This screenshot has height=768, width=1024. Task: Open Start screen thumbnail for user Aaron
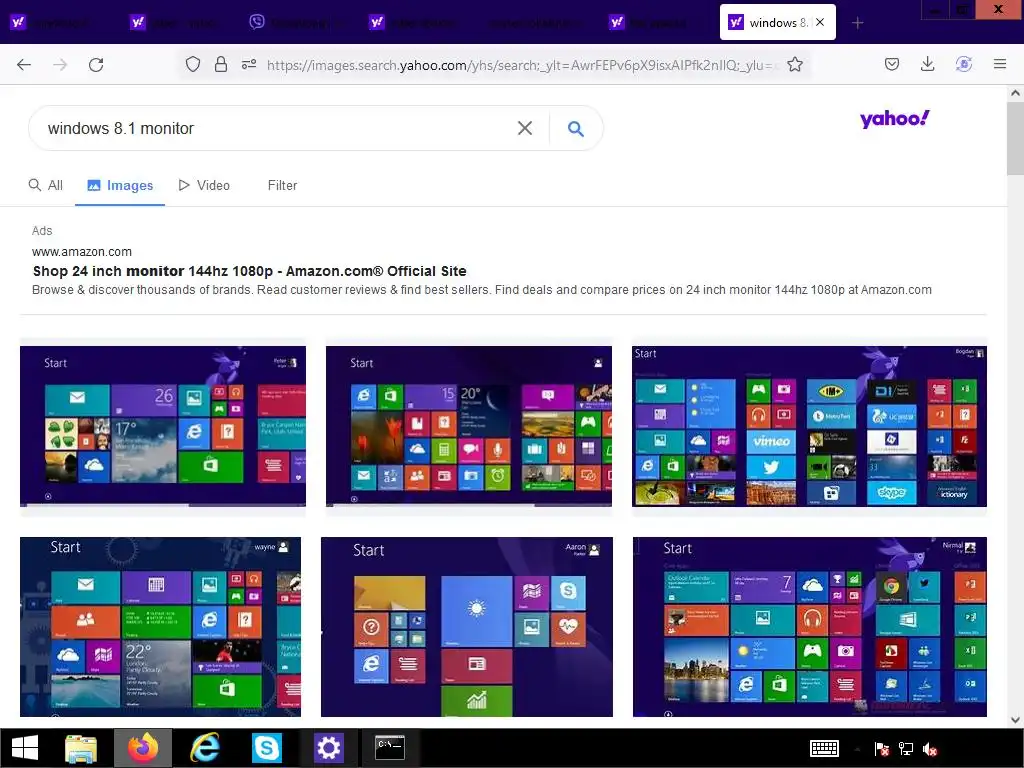tap(467, 627)
